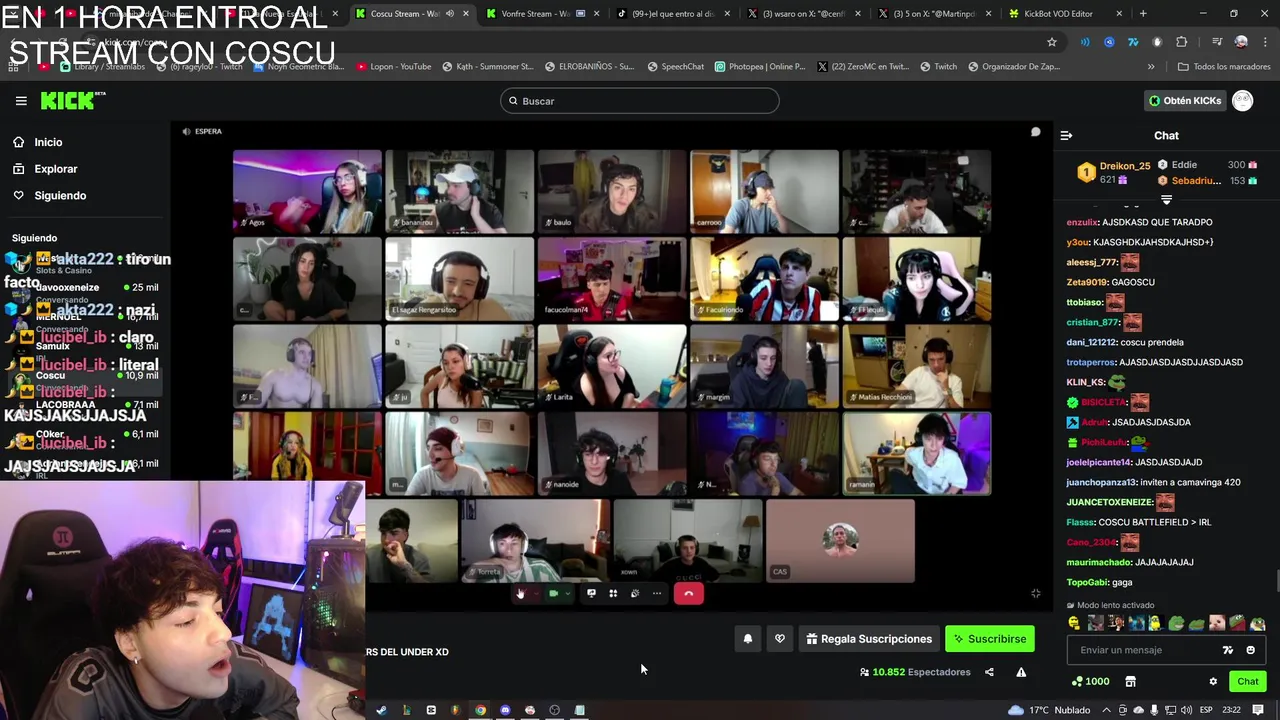The width and height of the screenshot is (1280, 720).
Task: Mute the Coscu Stream tab audio icon
Action: (x=449, y=14)
